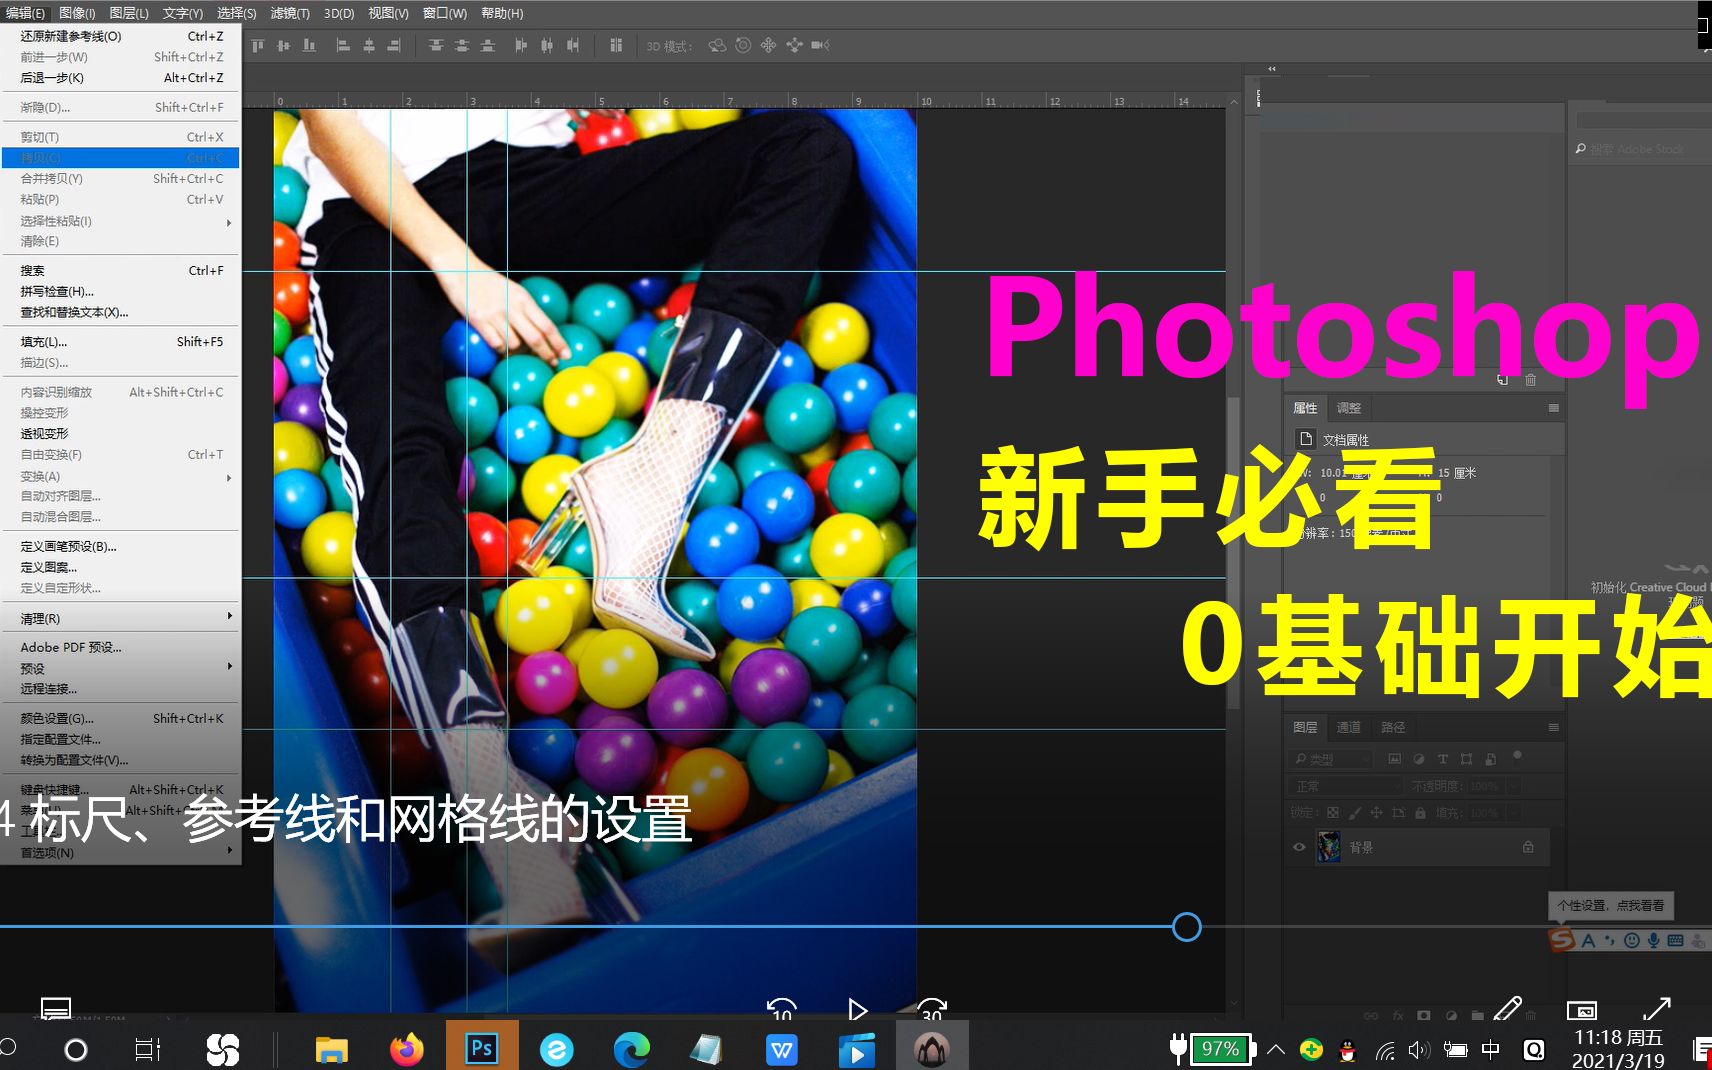The height and width of the screenshot is (1070, 1712).
Task: Choose 填充 from the Edit menu
Action: [120, 342]
